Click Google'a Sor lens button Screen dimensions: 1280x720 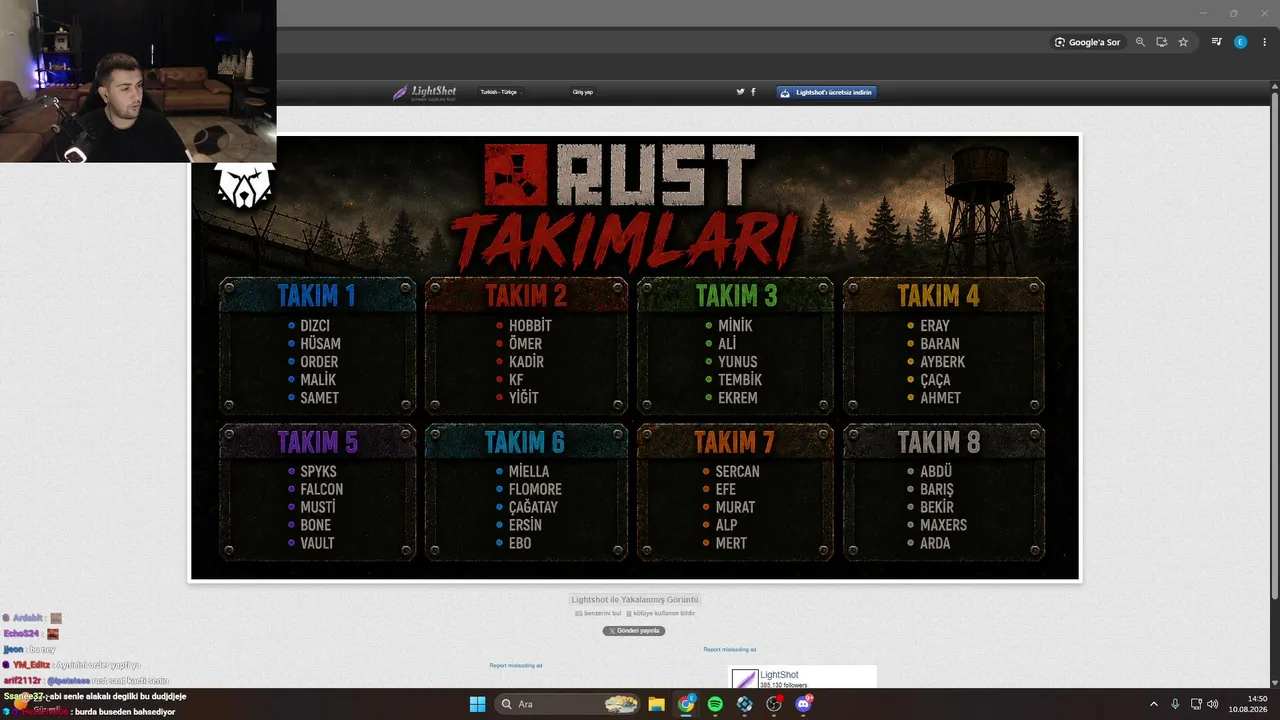point(1088,42)
